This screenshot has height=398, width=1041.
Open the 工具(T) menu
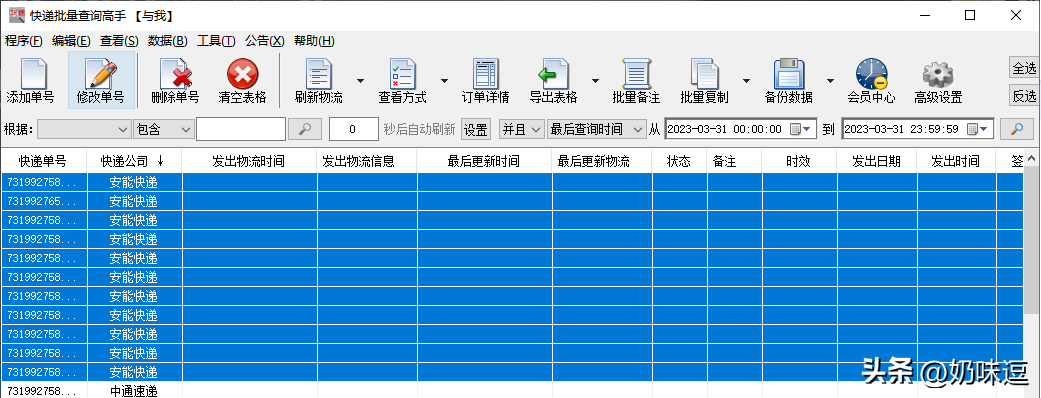tap(216, 41)
